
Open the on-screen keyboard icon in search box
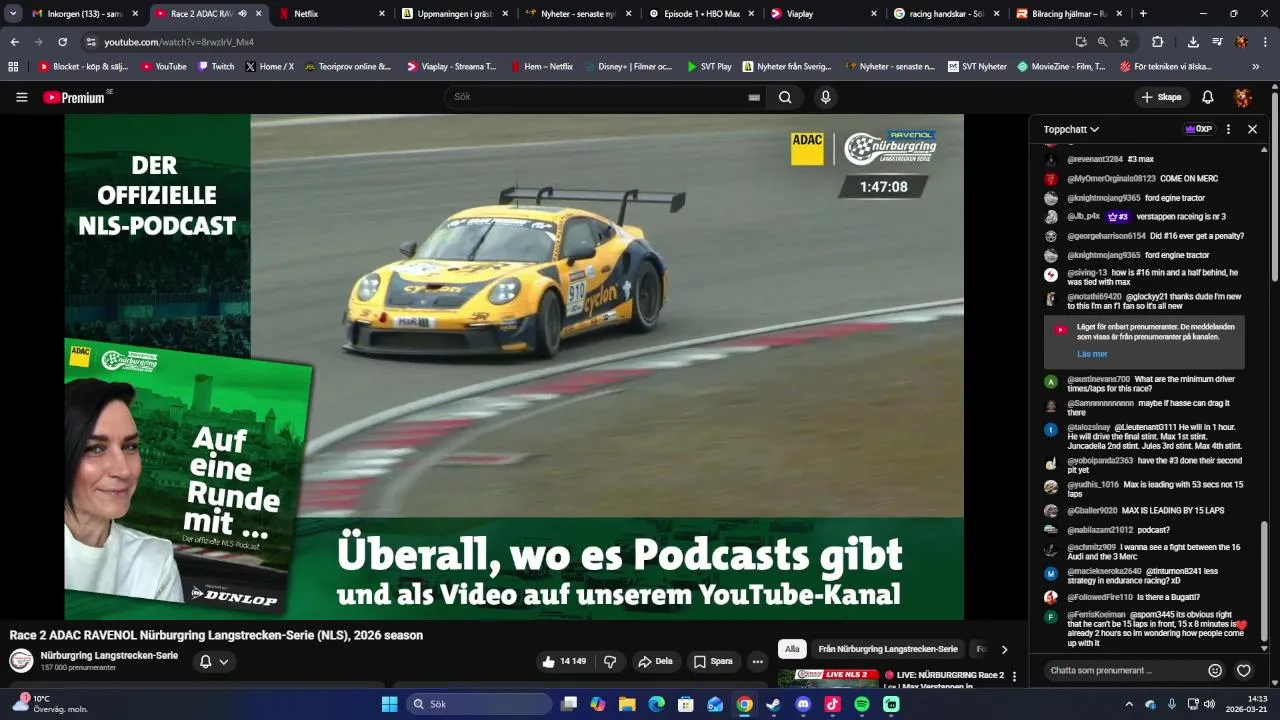point(754,97)
